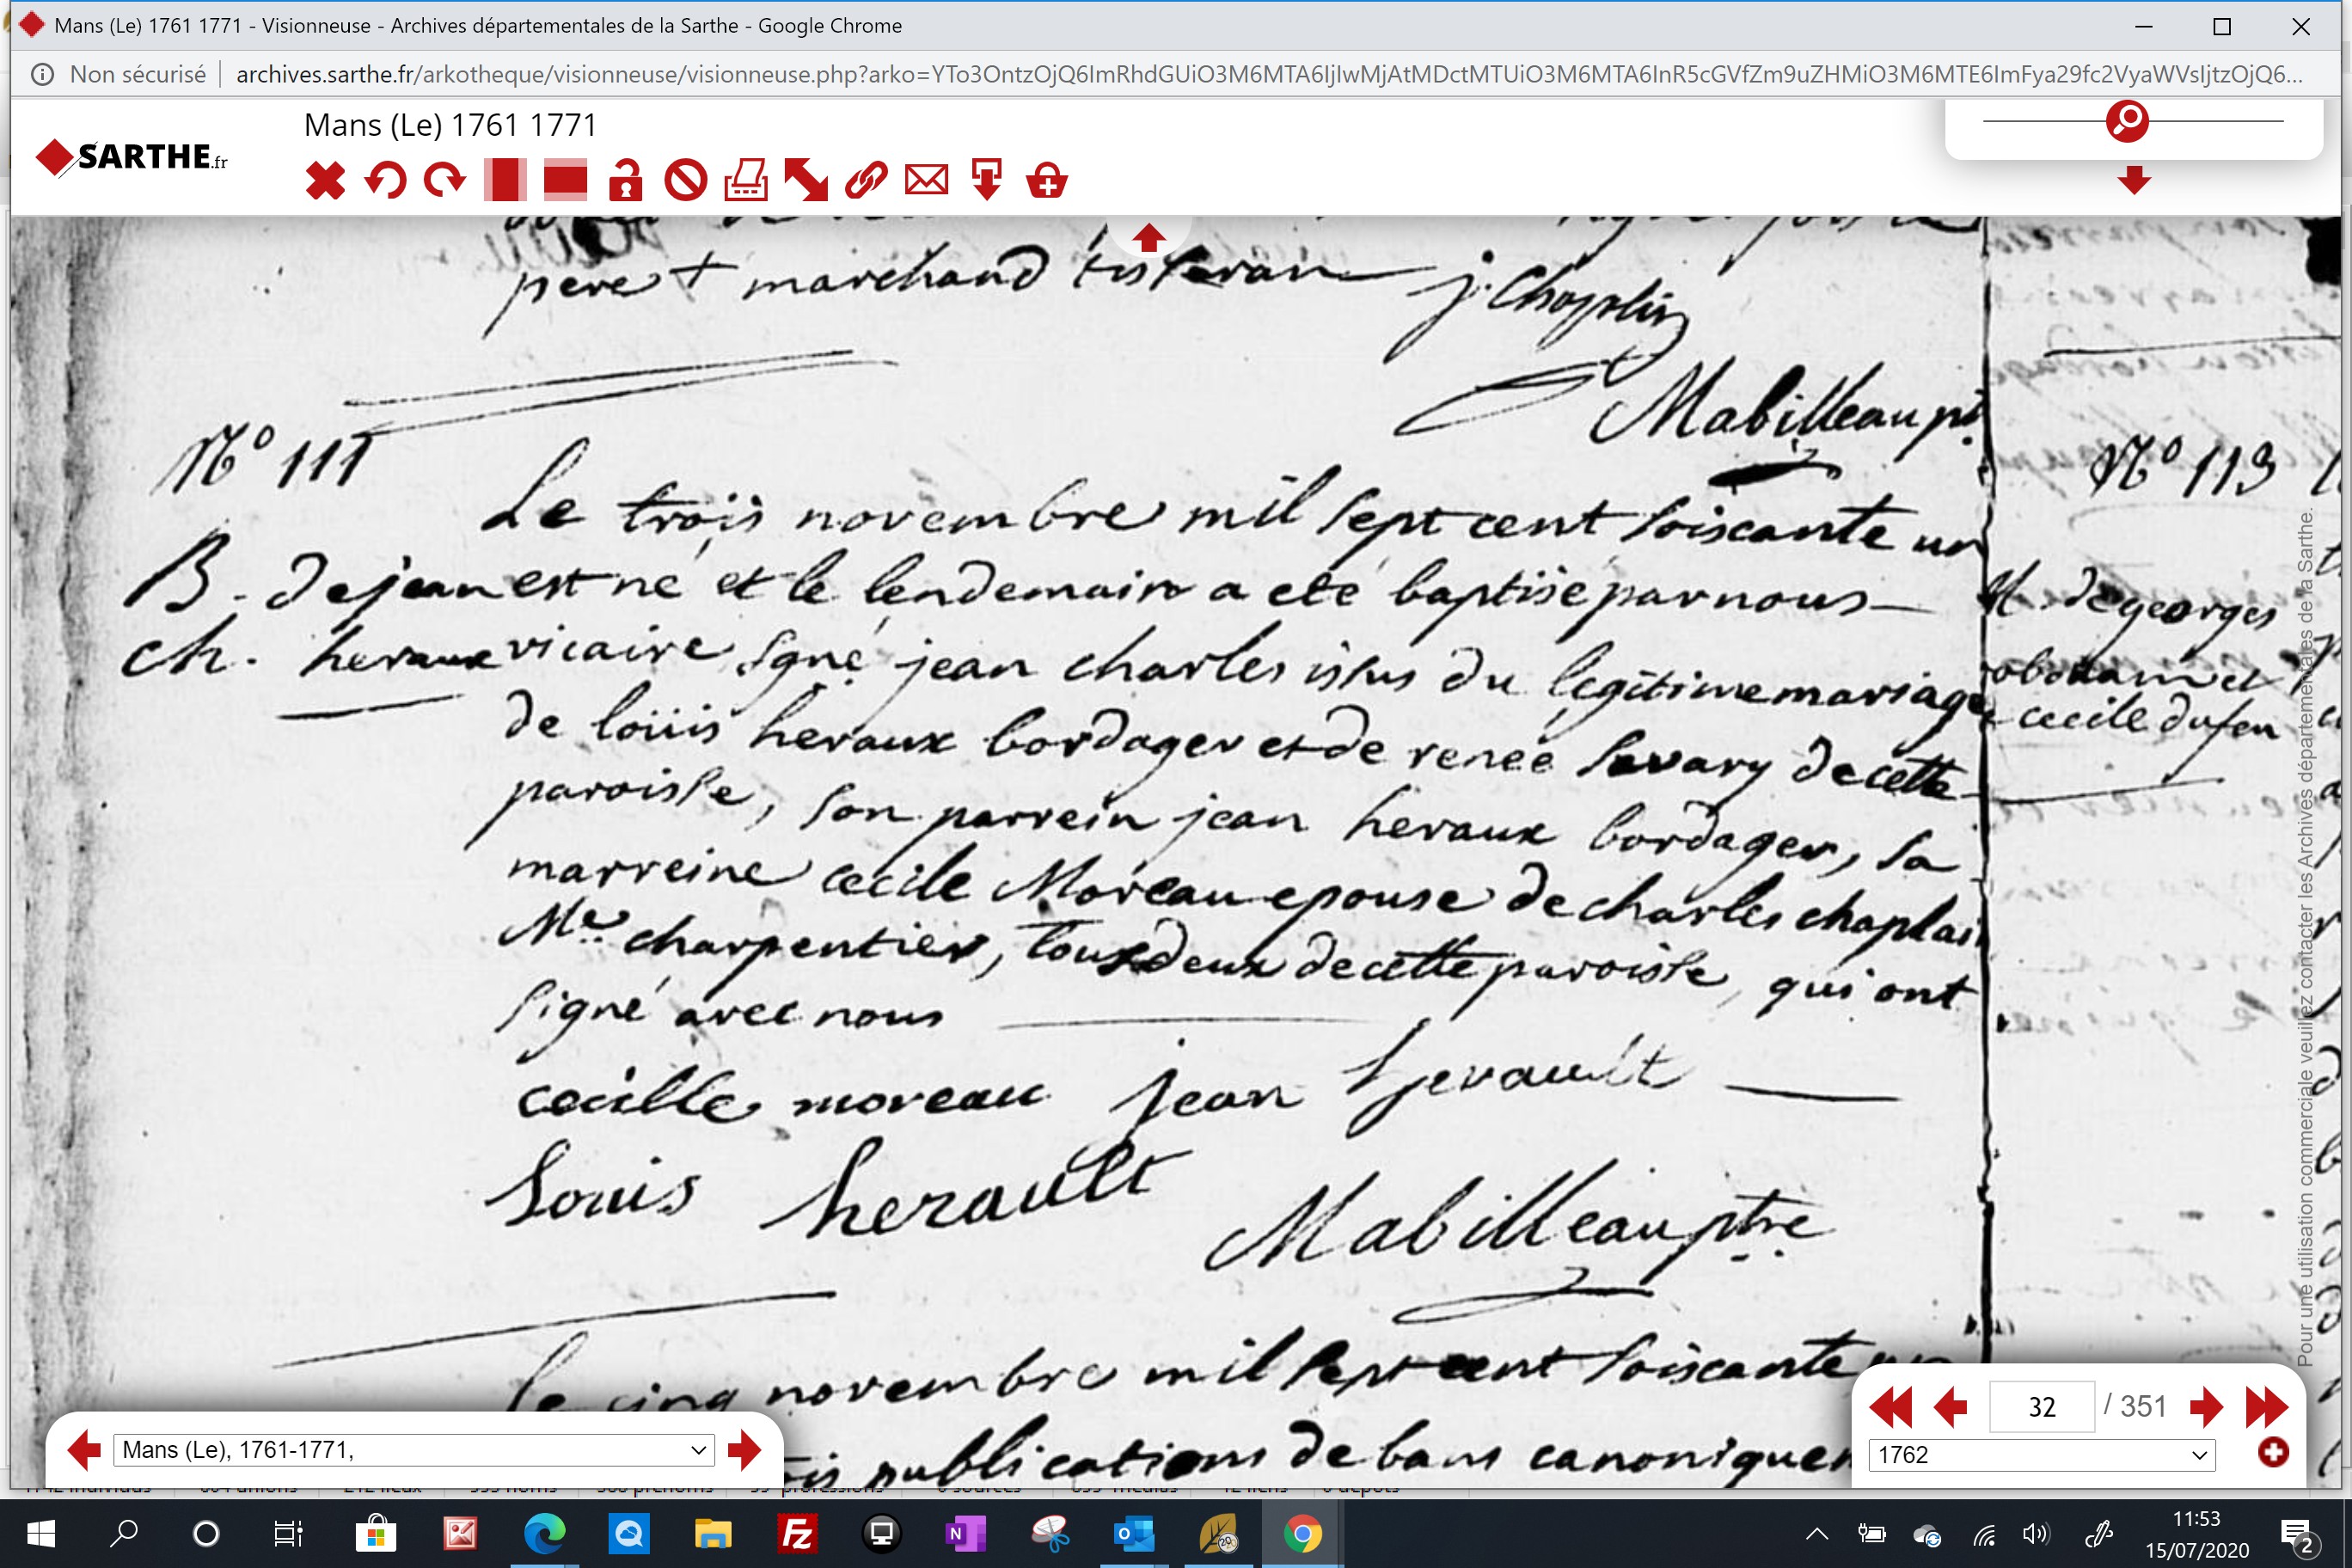The image size is (2352, 1568).
Task: Jump to last page with double right arrows
Action: (x=2266, y=1407)
